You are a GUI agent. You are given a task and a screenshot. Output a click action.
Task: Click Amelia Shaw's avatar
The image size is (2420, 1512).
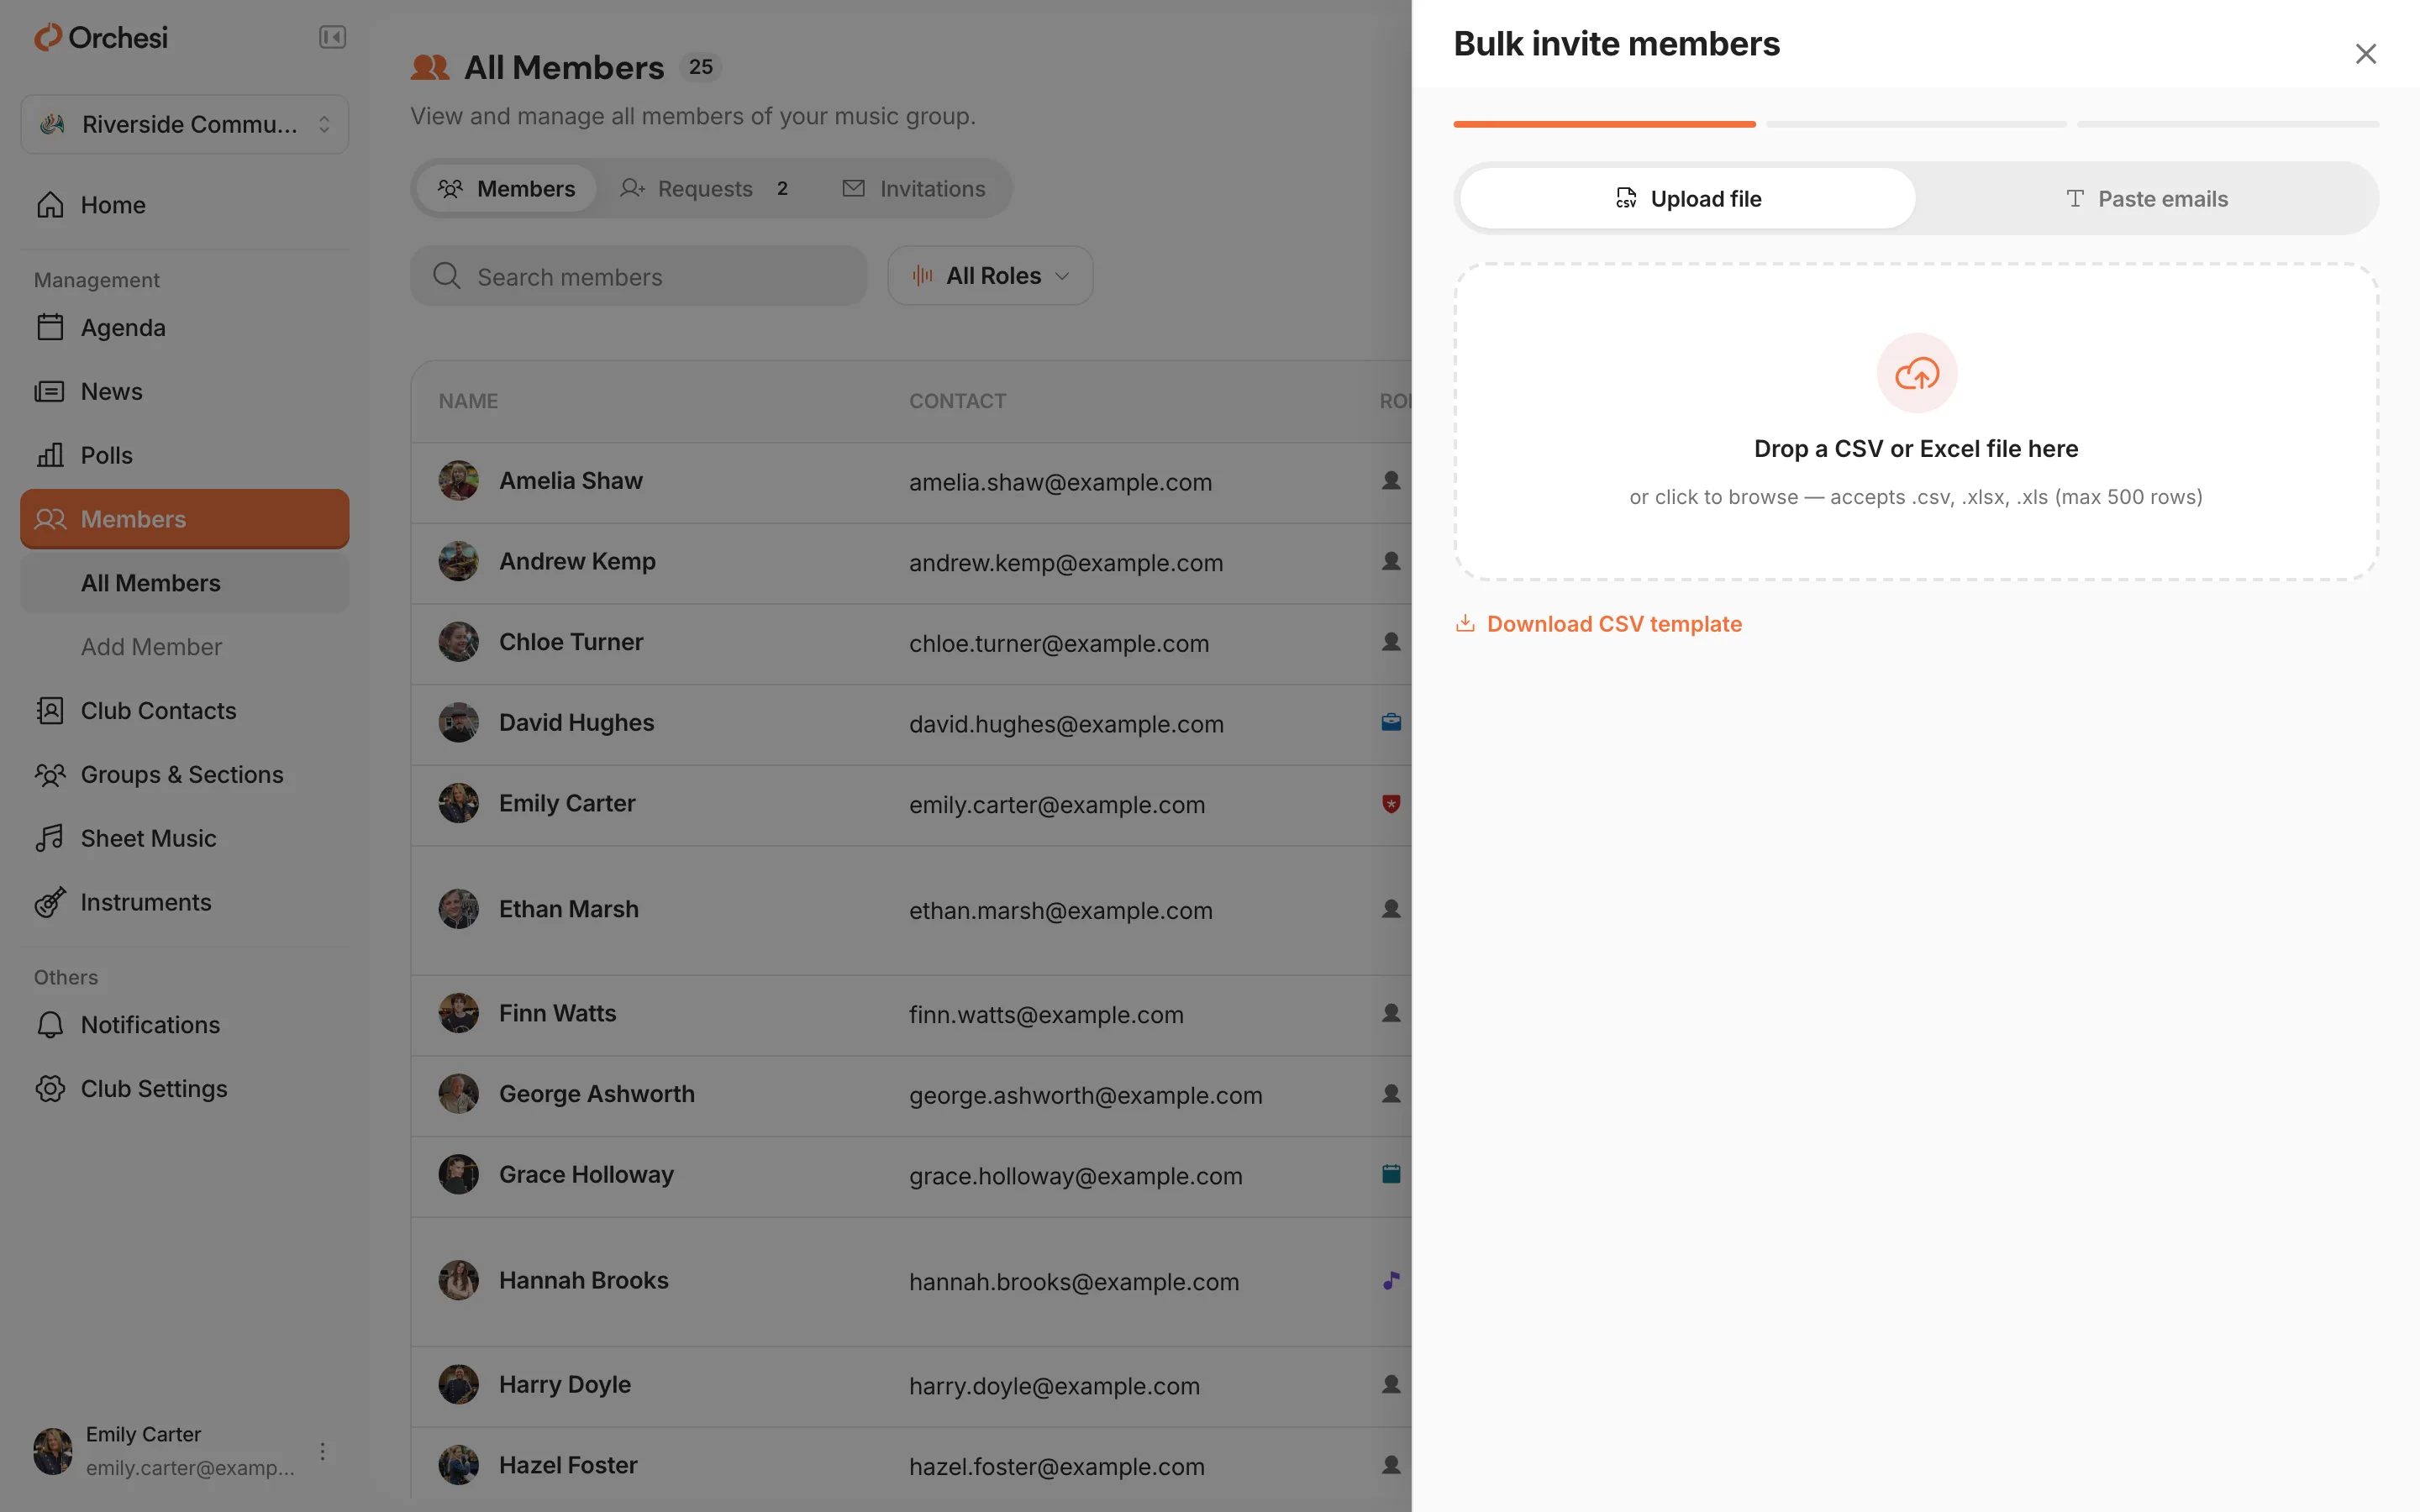tap(458, 481)
